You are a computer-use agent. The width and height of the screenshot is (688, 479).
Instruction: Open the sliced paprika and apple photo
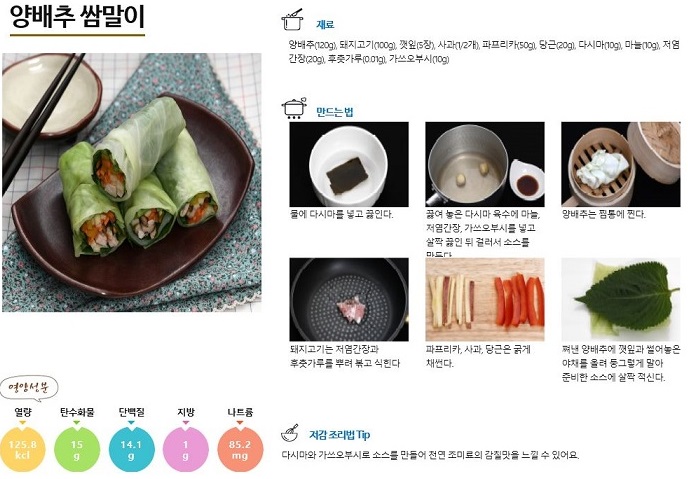485,300
